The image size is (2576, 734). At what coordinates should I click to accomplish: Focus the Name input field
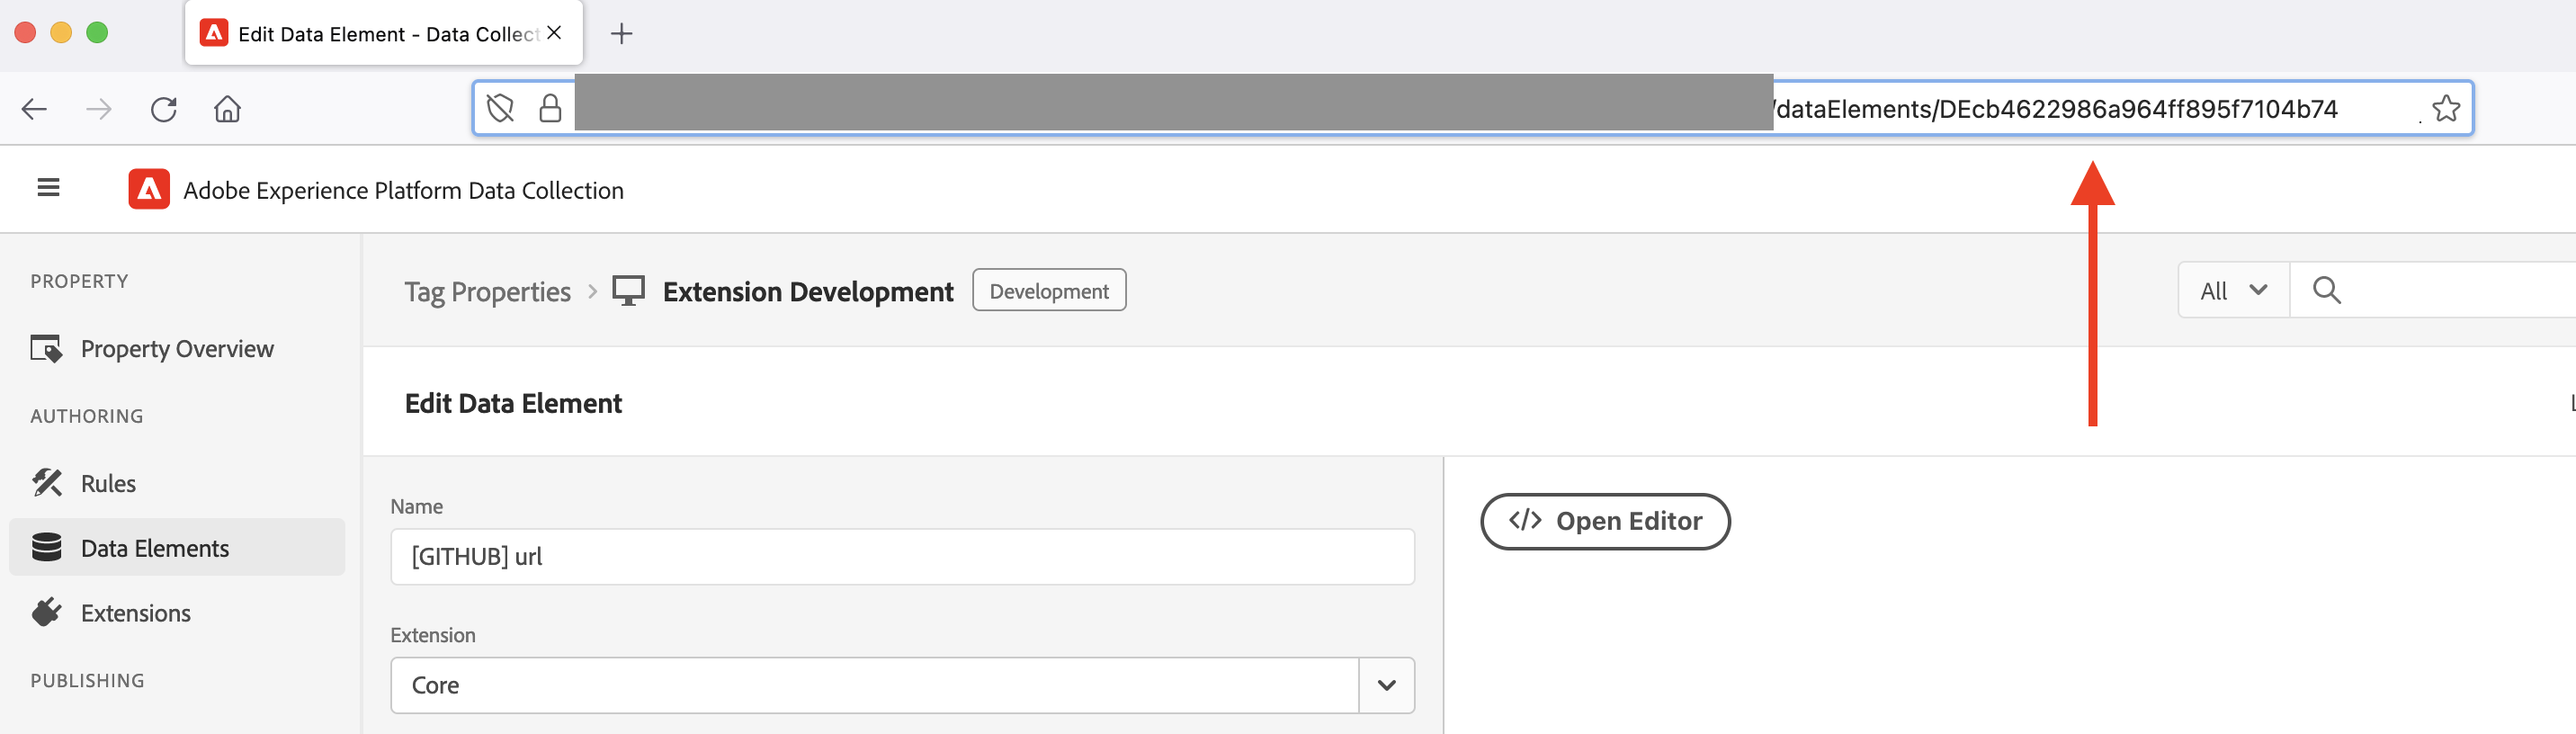tap(902, 557)
